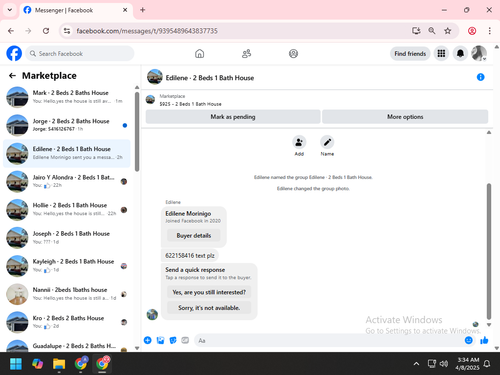Edit the chat Name with pencil icon
Viewport: 500px width, 375px height.
coord(327,142)
